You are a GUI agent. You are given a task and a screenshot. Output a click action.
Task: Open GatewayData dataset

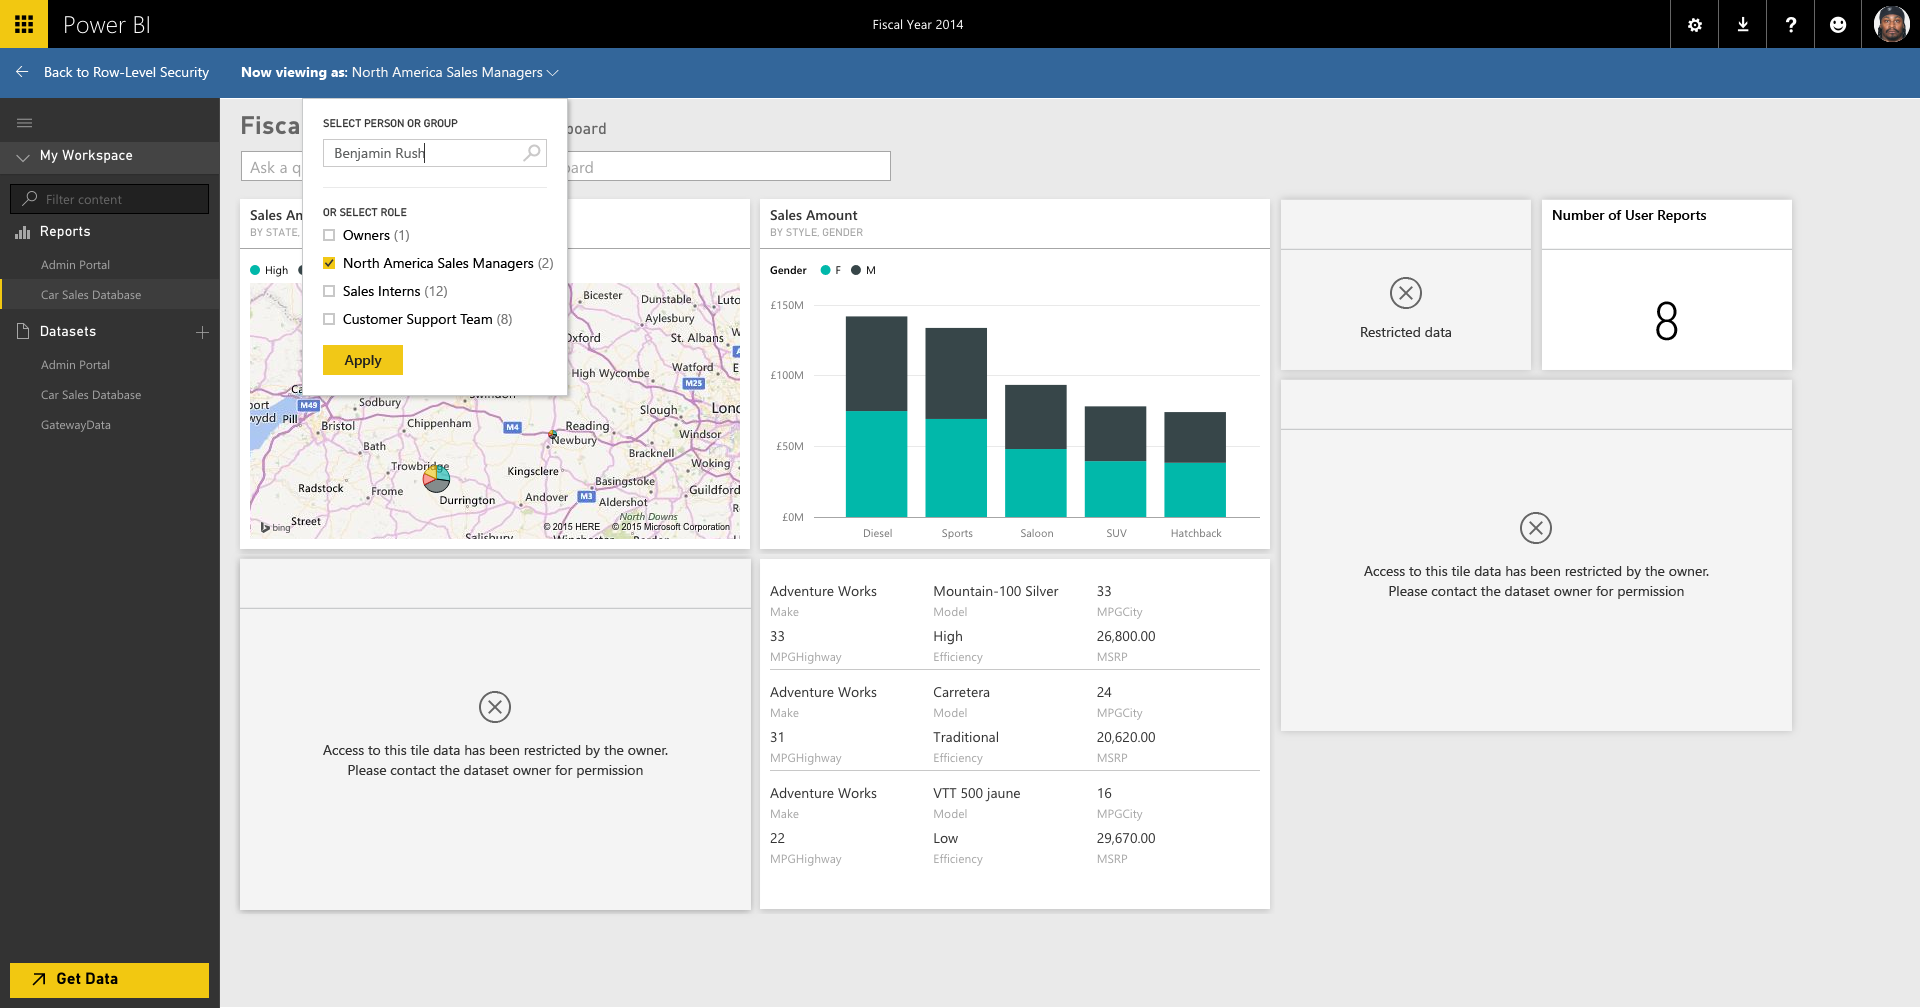76,425
